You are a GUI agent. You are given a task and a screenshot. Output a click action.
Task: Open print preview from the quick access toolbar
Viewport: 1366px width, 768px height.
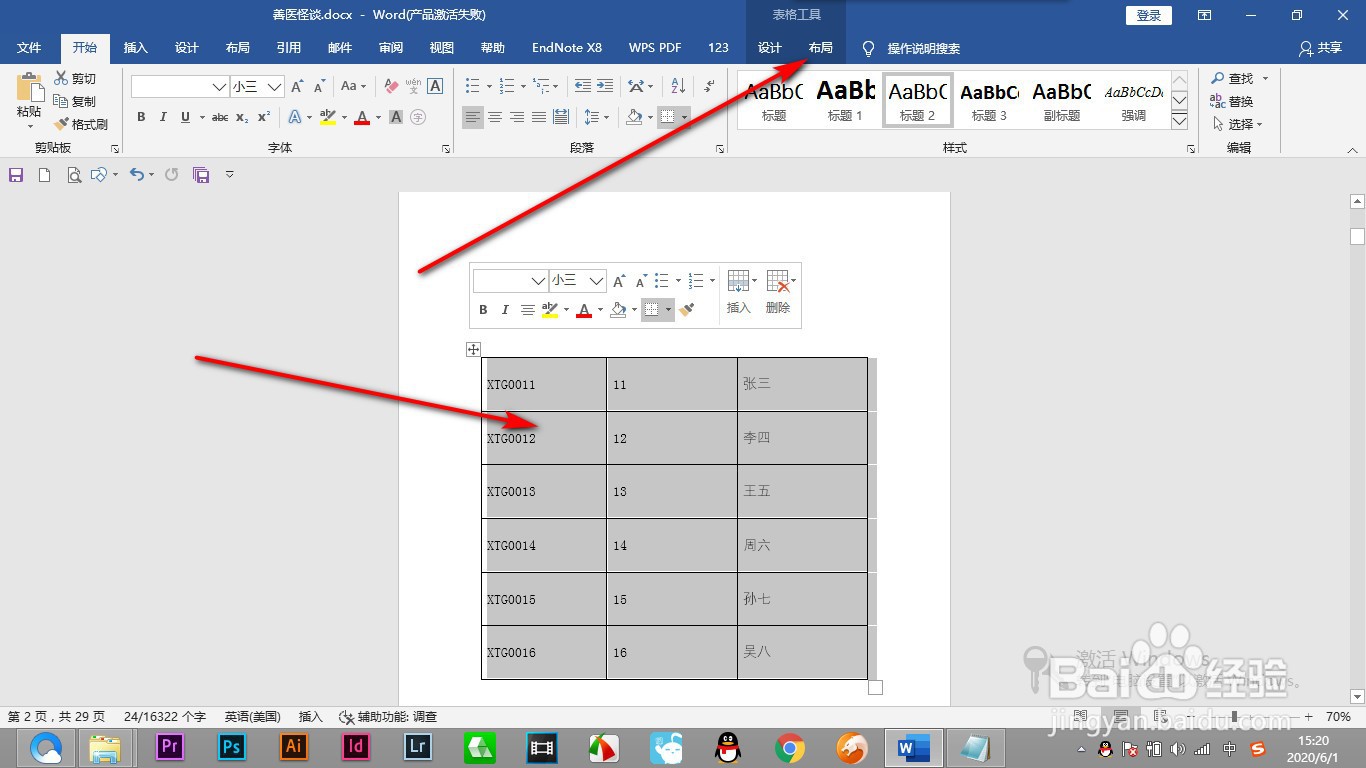pos(74,175)
